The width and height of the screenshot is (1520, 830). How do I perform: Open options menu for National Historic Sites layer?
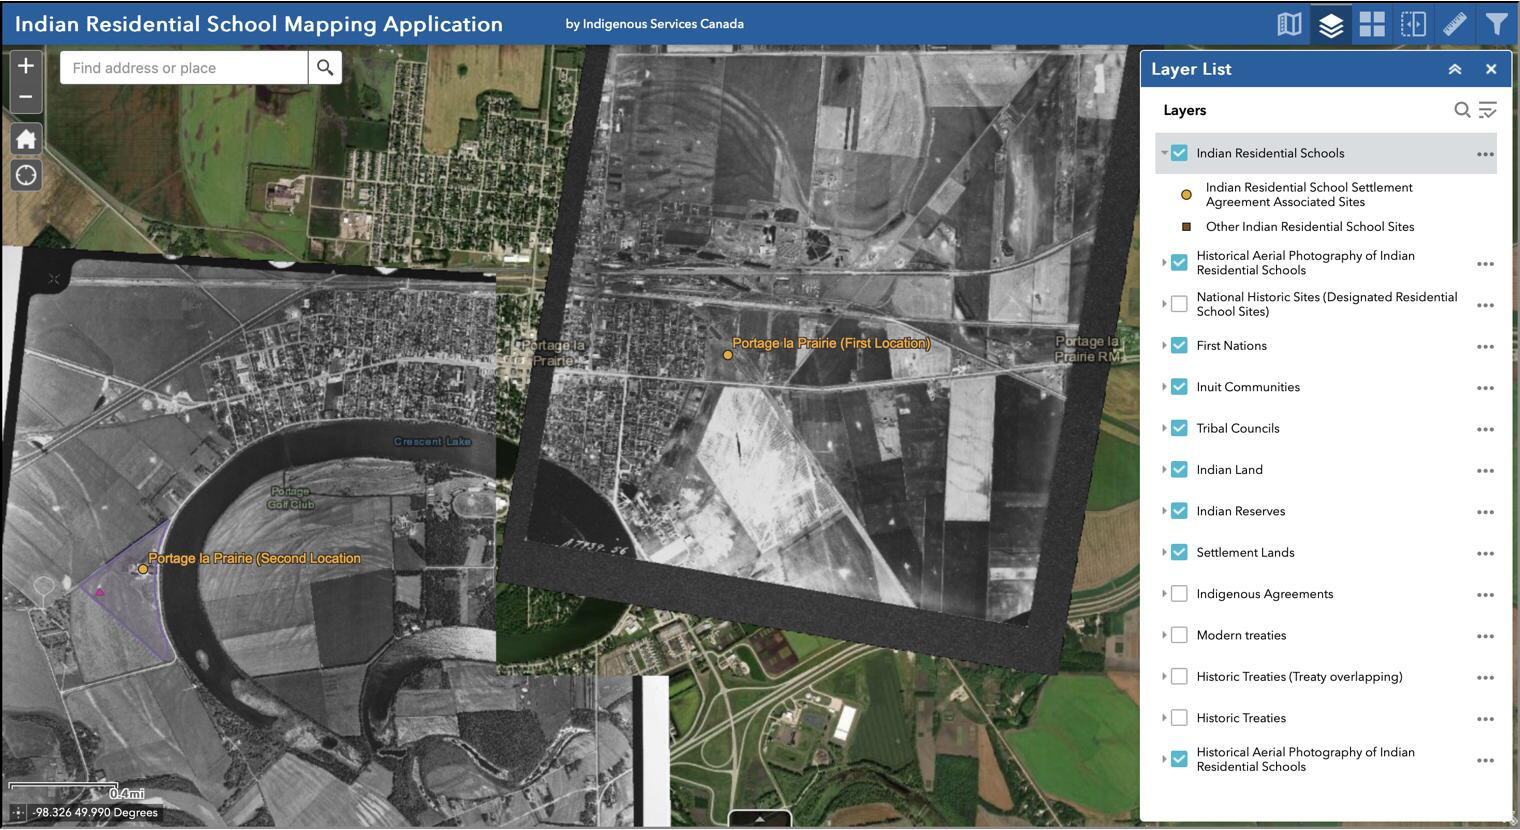click(1485, 305)
